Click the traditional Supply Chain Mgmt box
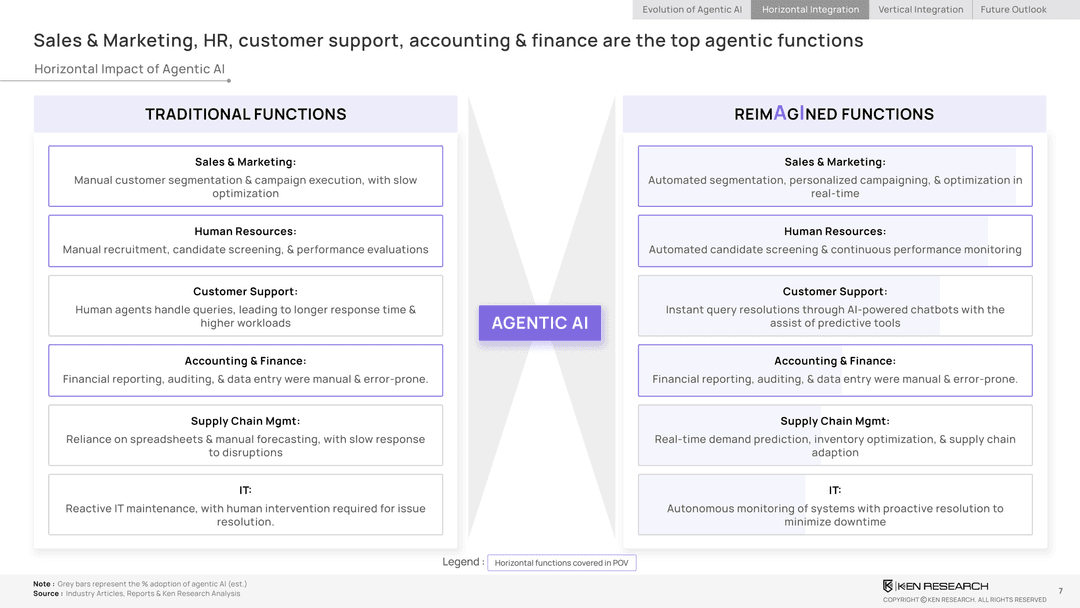 245,436
